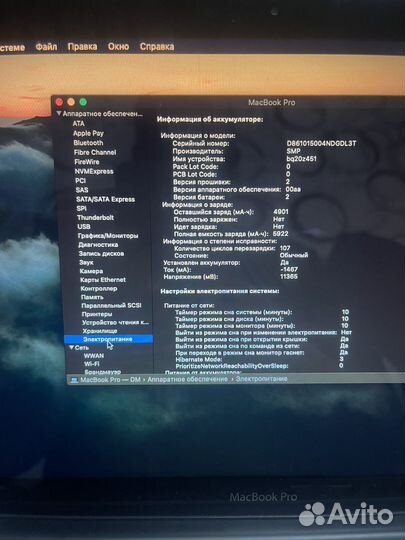Select Карты Ethernet in the sidebar
Screen dimensions: 405x540
[x=103, y=280]
